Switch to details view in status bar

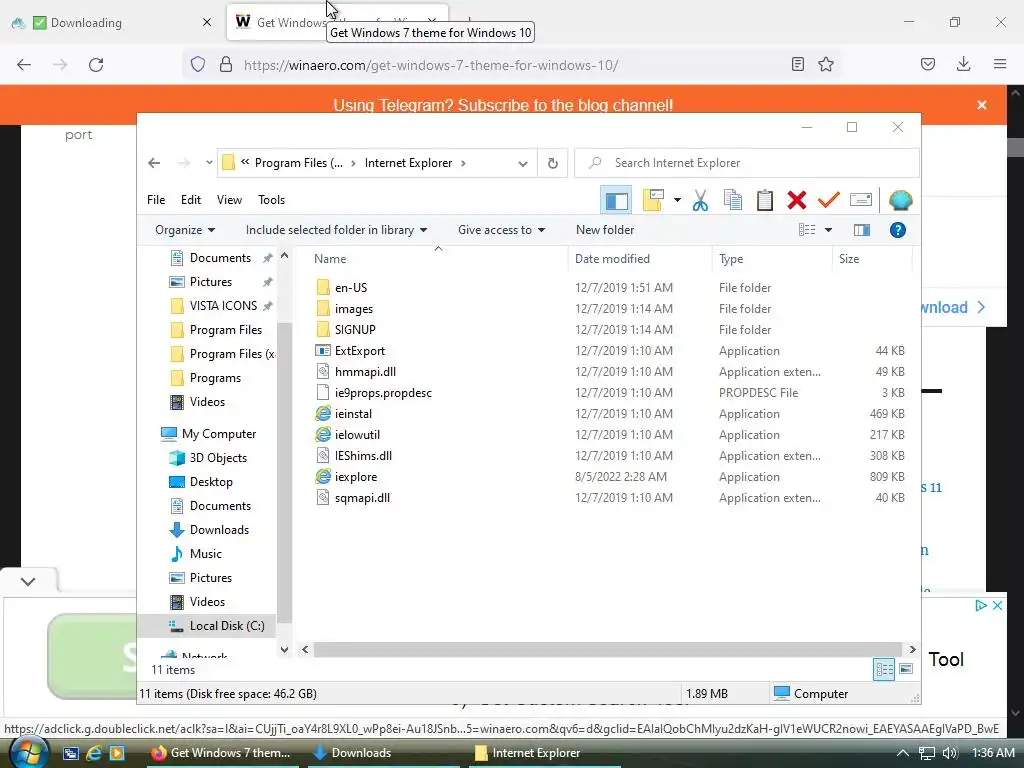pos(884,669)
